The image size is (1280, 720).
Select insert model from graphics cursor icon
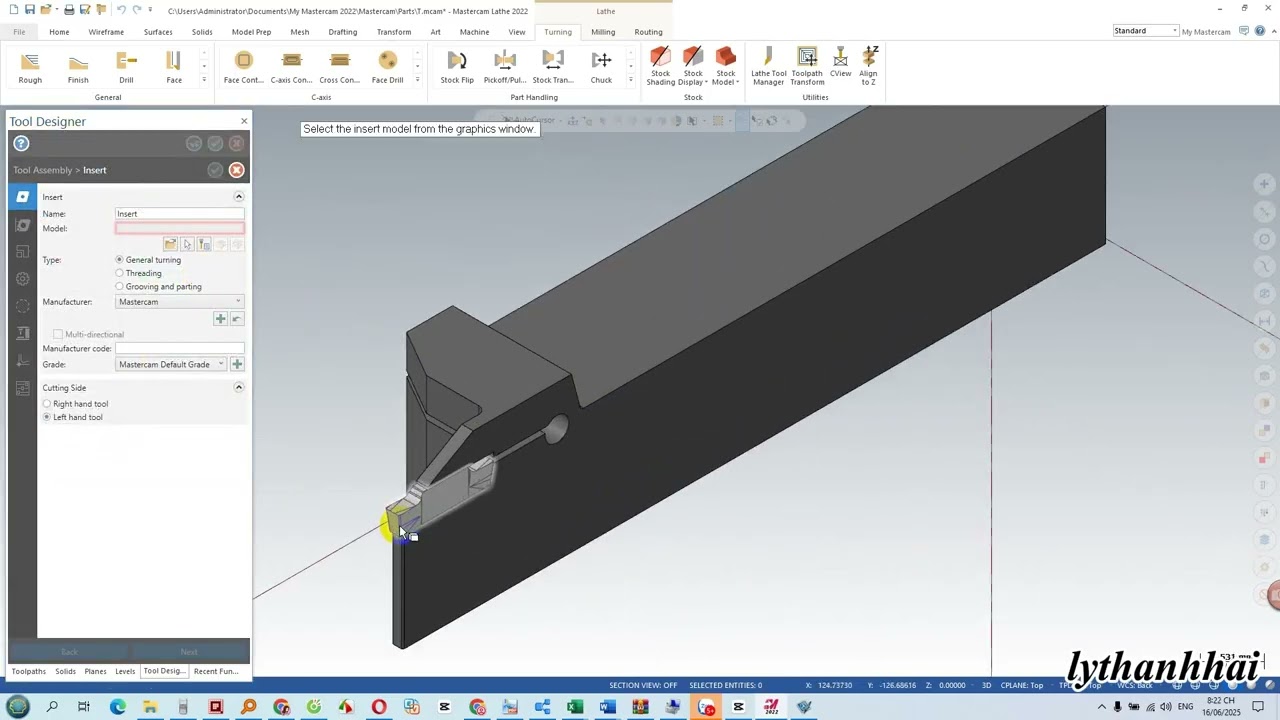click(x=187, y=245)
